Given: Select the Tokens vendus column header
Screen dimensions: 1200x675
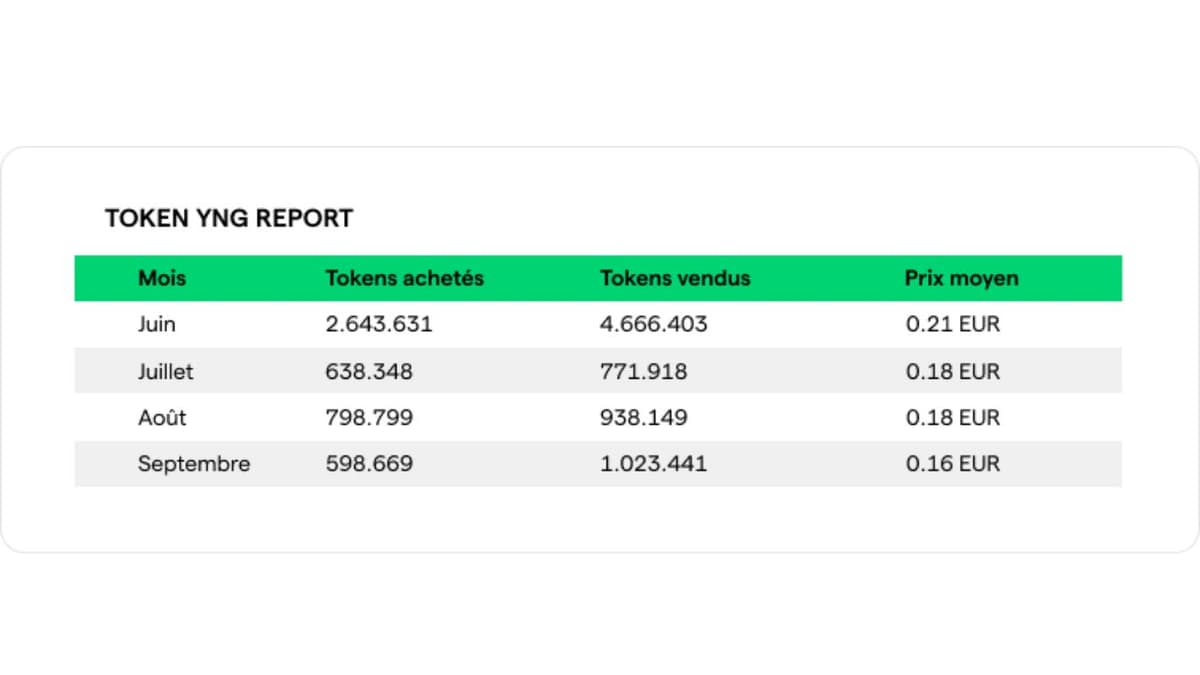Looking at the screenshot, I should click(675, 278).
